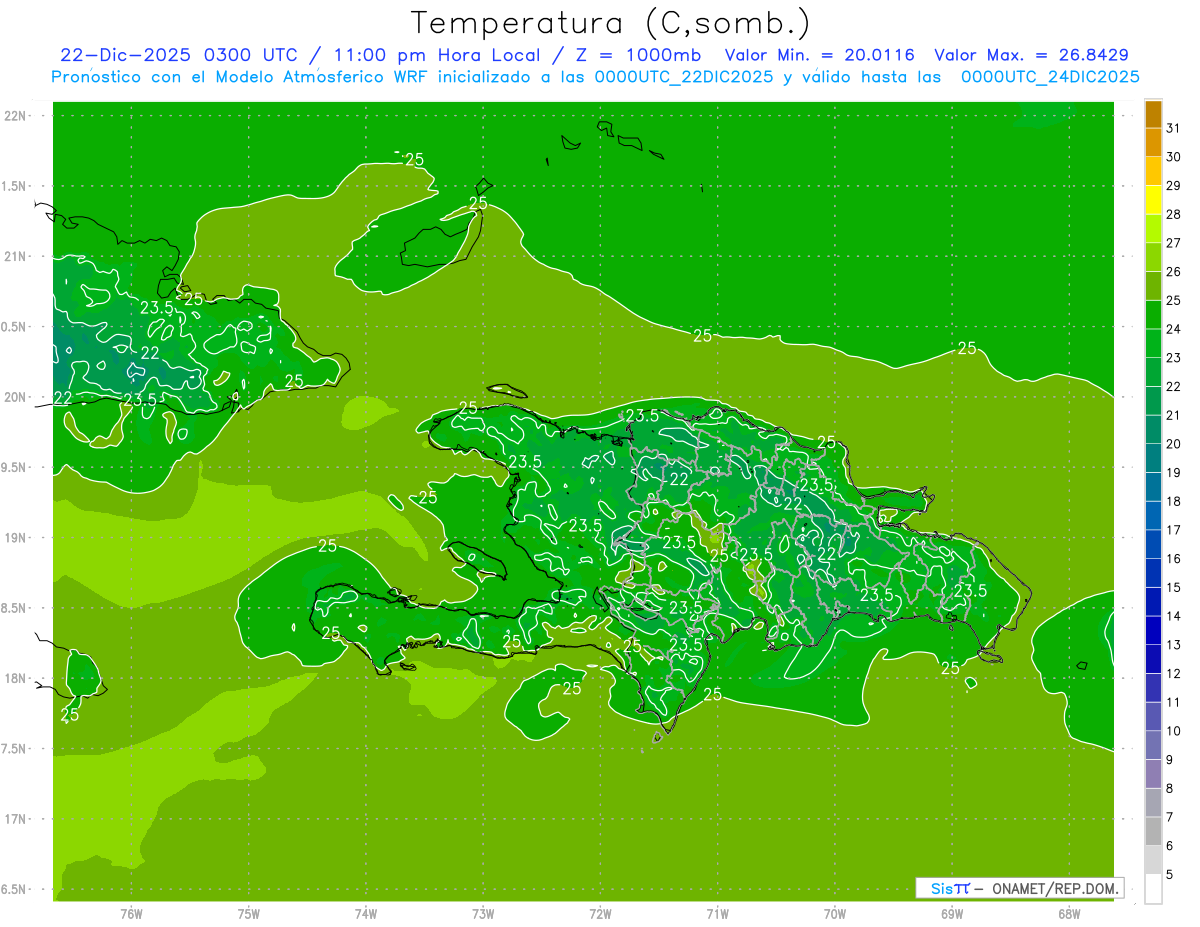The height and width of the screenshot is (927, 1200).
Task: Click the map title 'Temperatura (C,somb.)'
Action: point(610,22)
